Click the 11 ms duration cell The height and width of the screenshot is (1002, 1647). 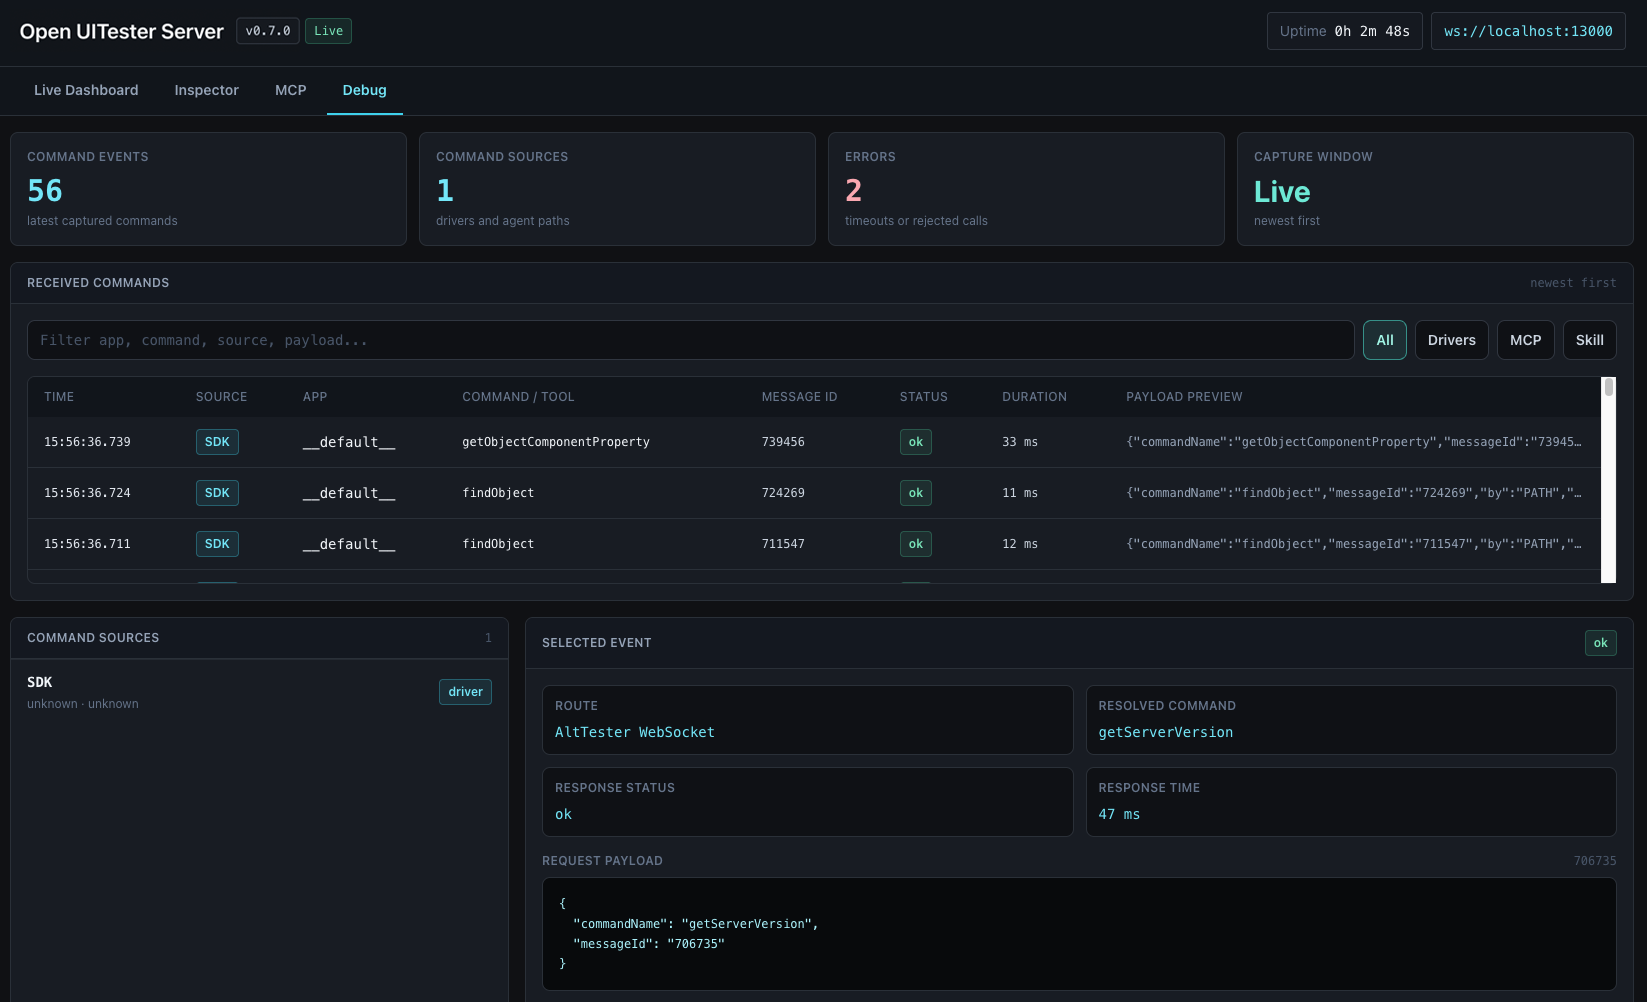tap(1020, 493)
